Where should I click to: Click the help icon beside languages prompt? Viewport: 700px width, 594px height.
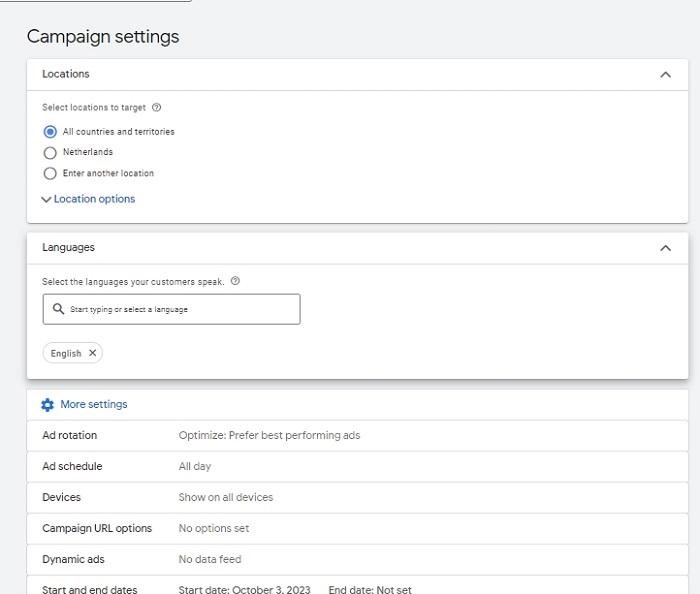click(235, 282)
